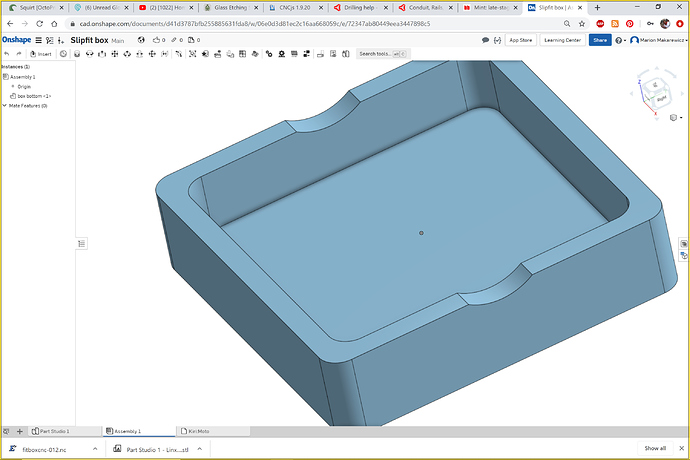Image resolution: width=690 pixels, height=460 pixels.
Task: Click the globe public document icon
Action: (141, 40)
